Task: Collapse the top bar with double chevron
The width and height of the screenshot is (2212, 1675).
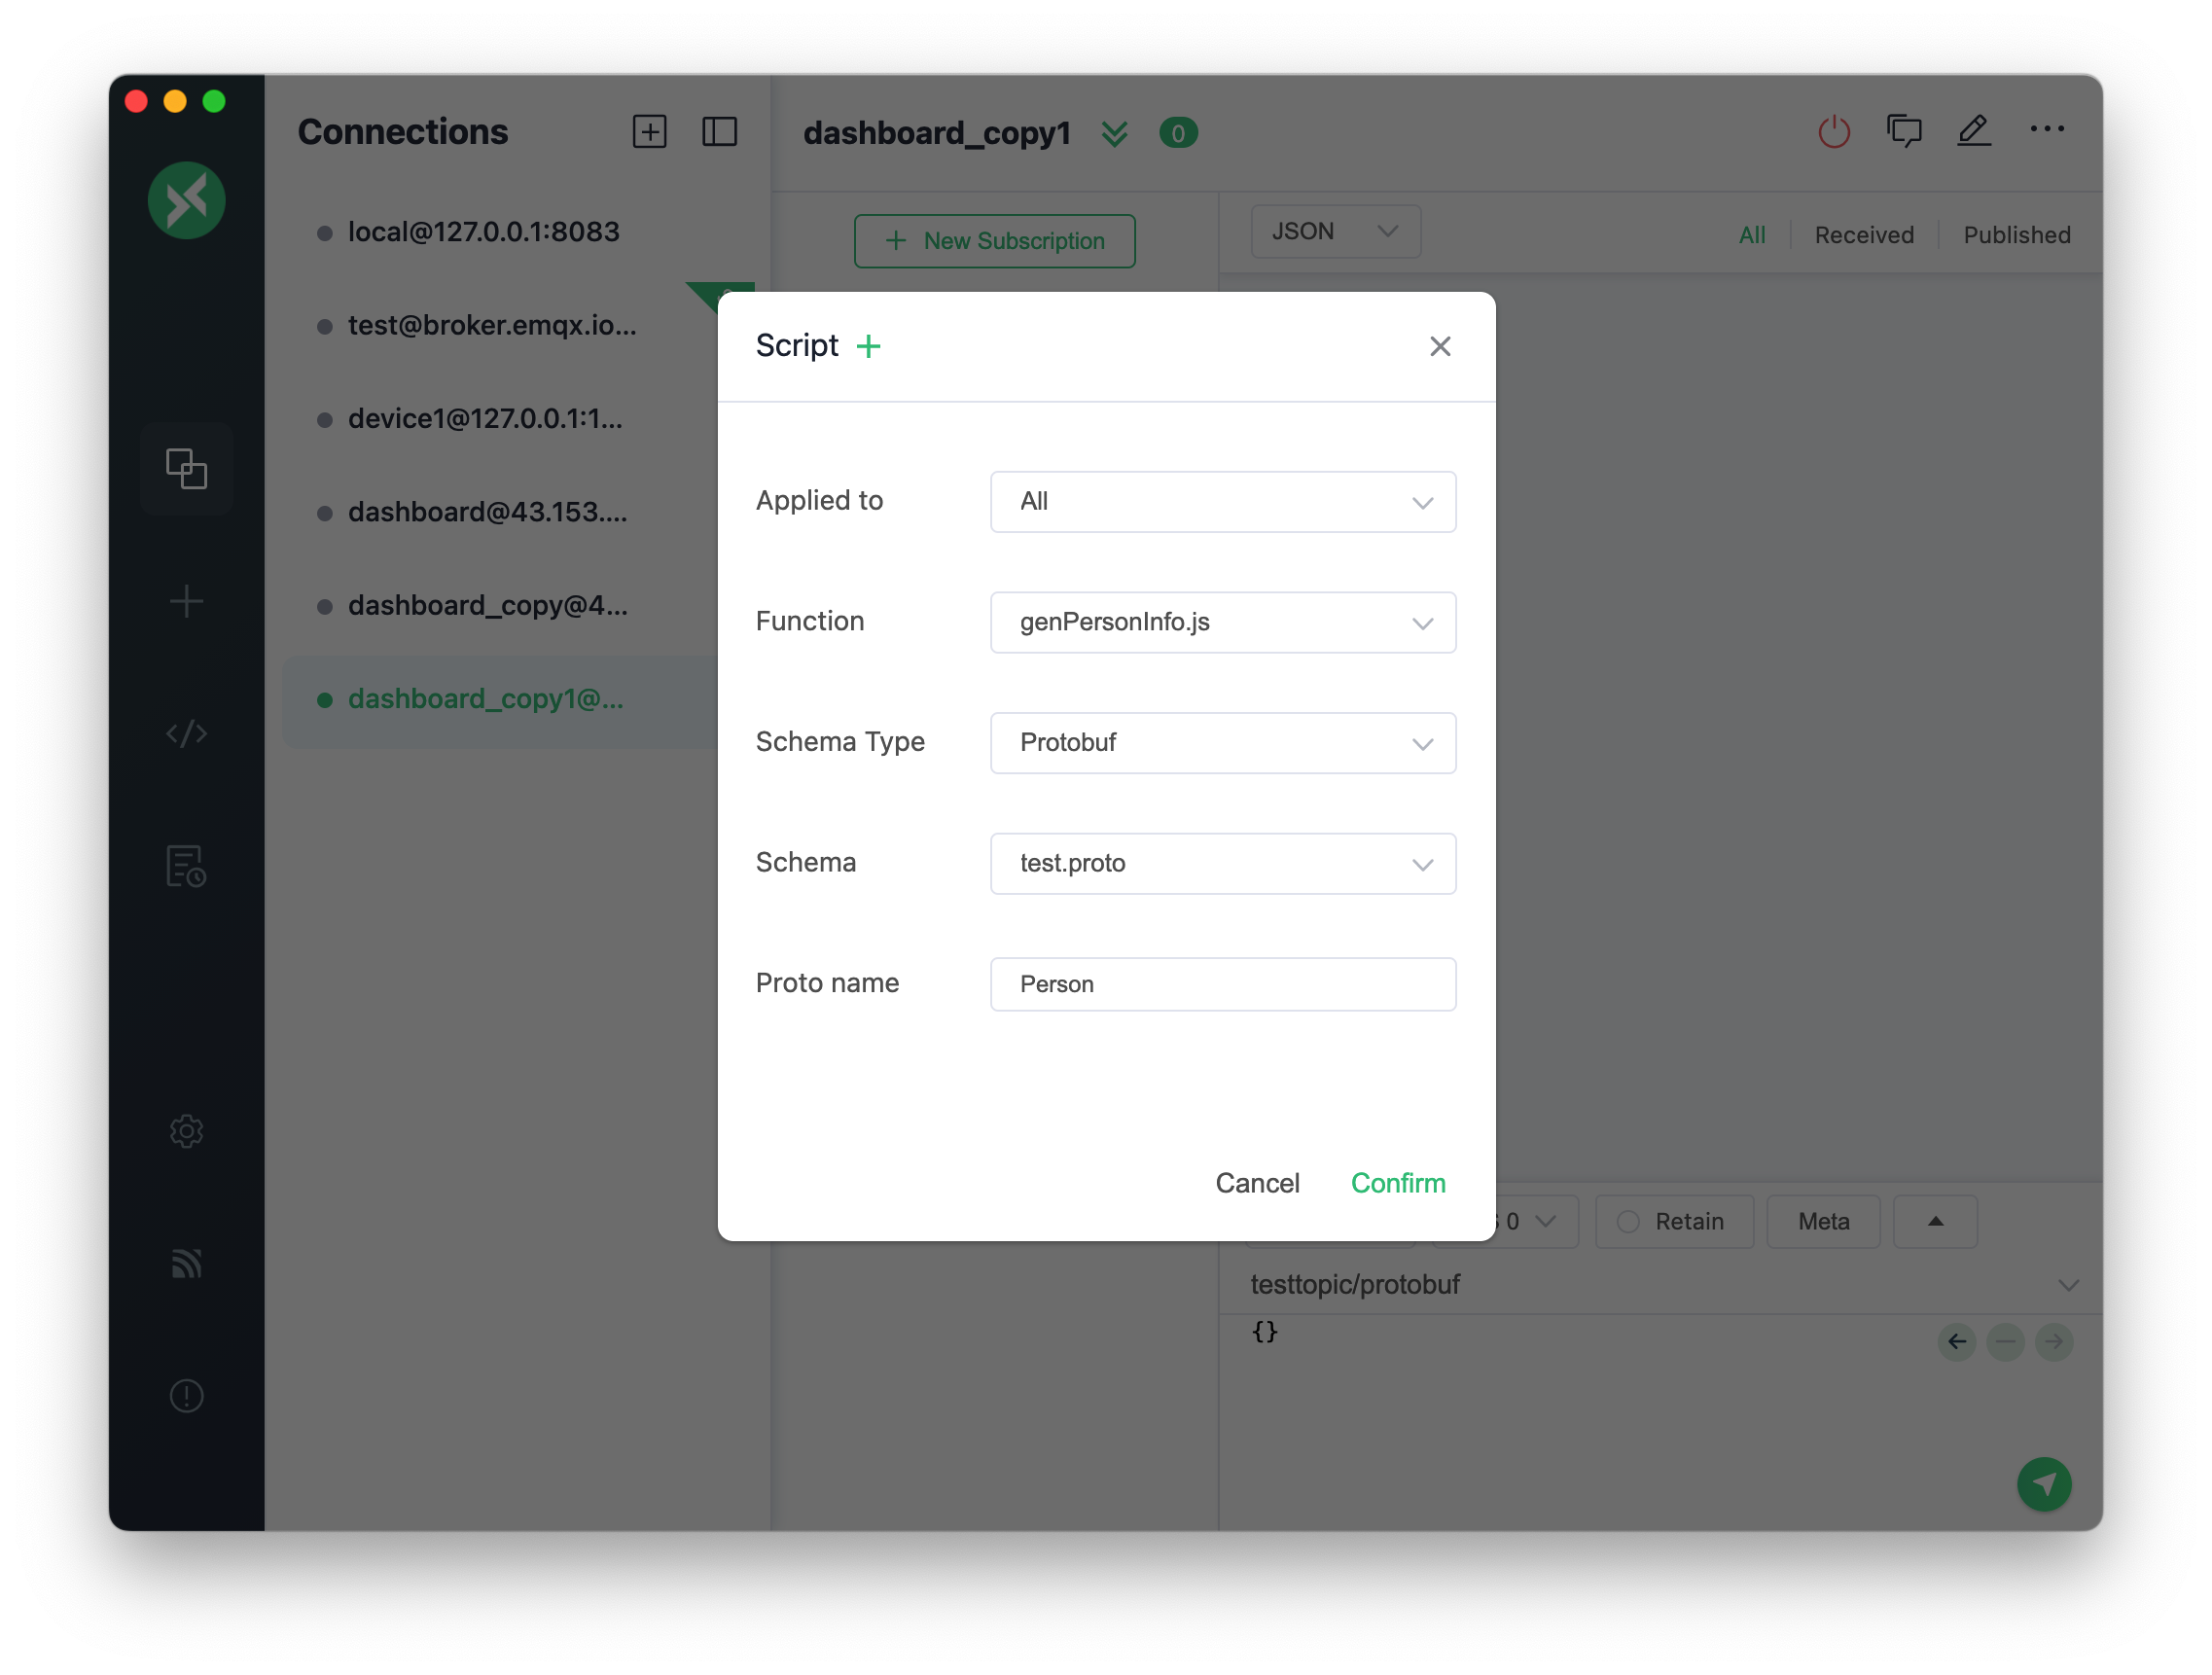Action: pos(1114,133)
